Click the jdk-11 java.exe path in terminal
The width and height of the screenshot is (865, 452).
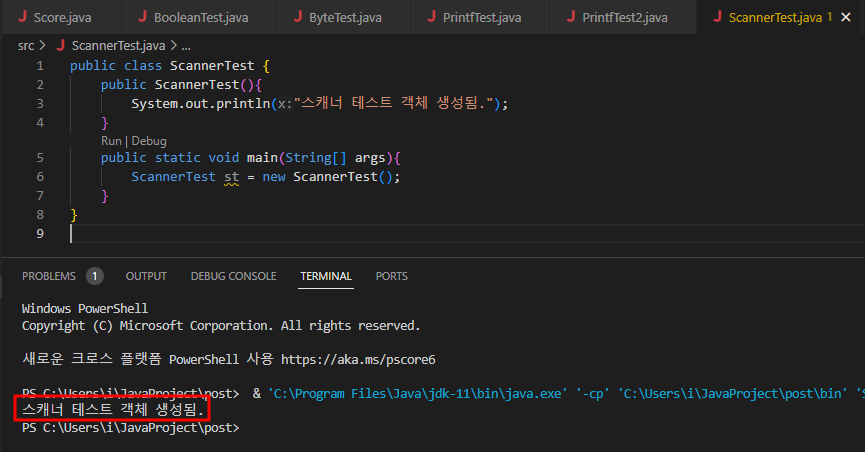(417, 393)
